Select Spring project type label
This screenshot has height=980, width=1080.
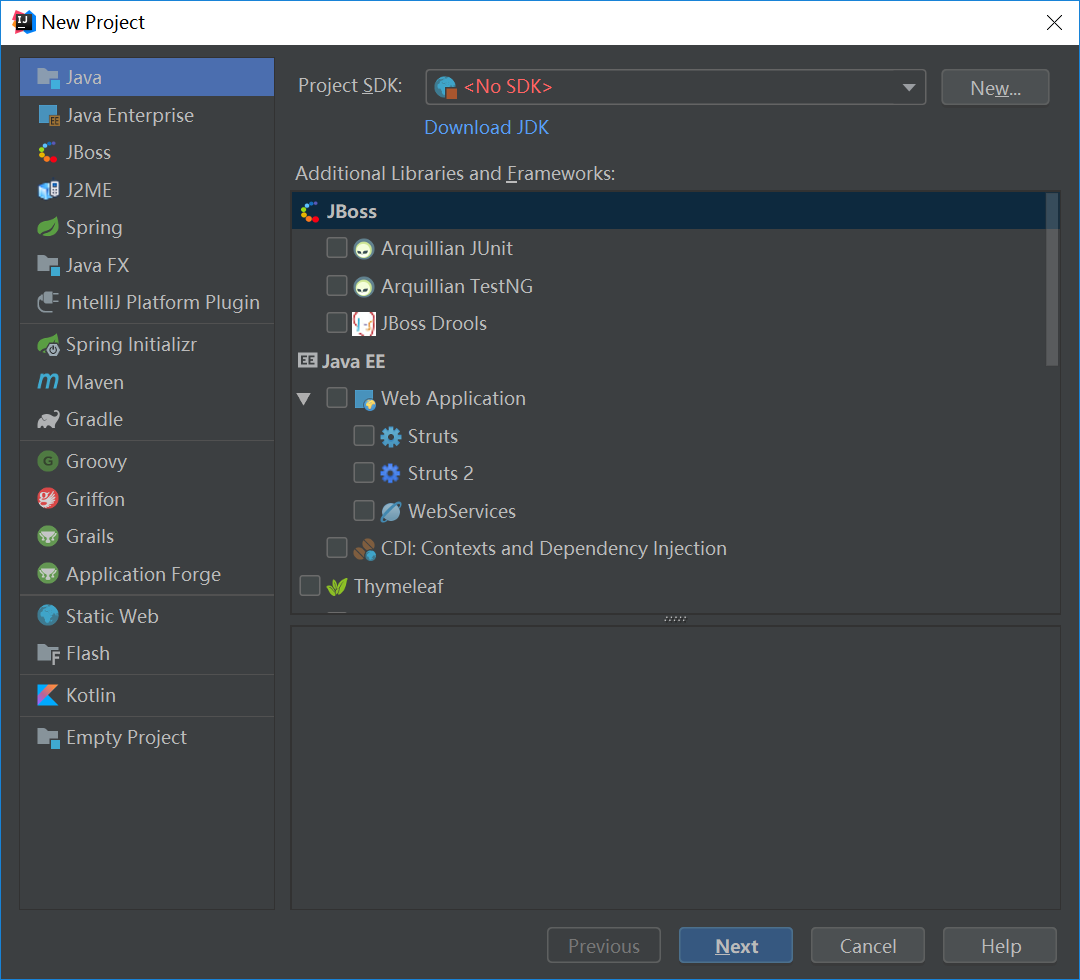tap(94, 227)
